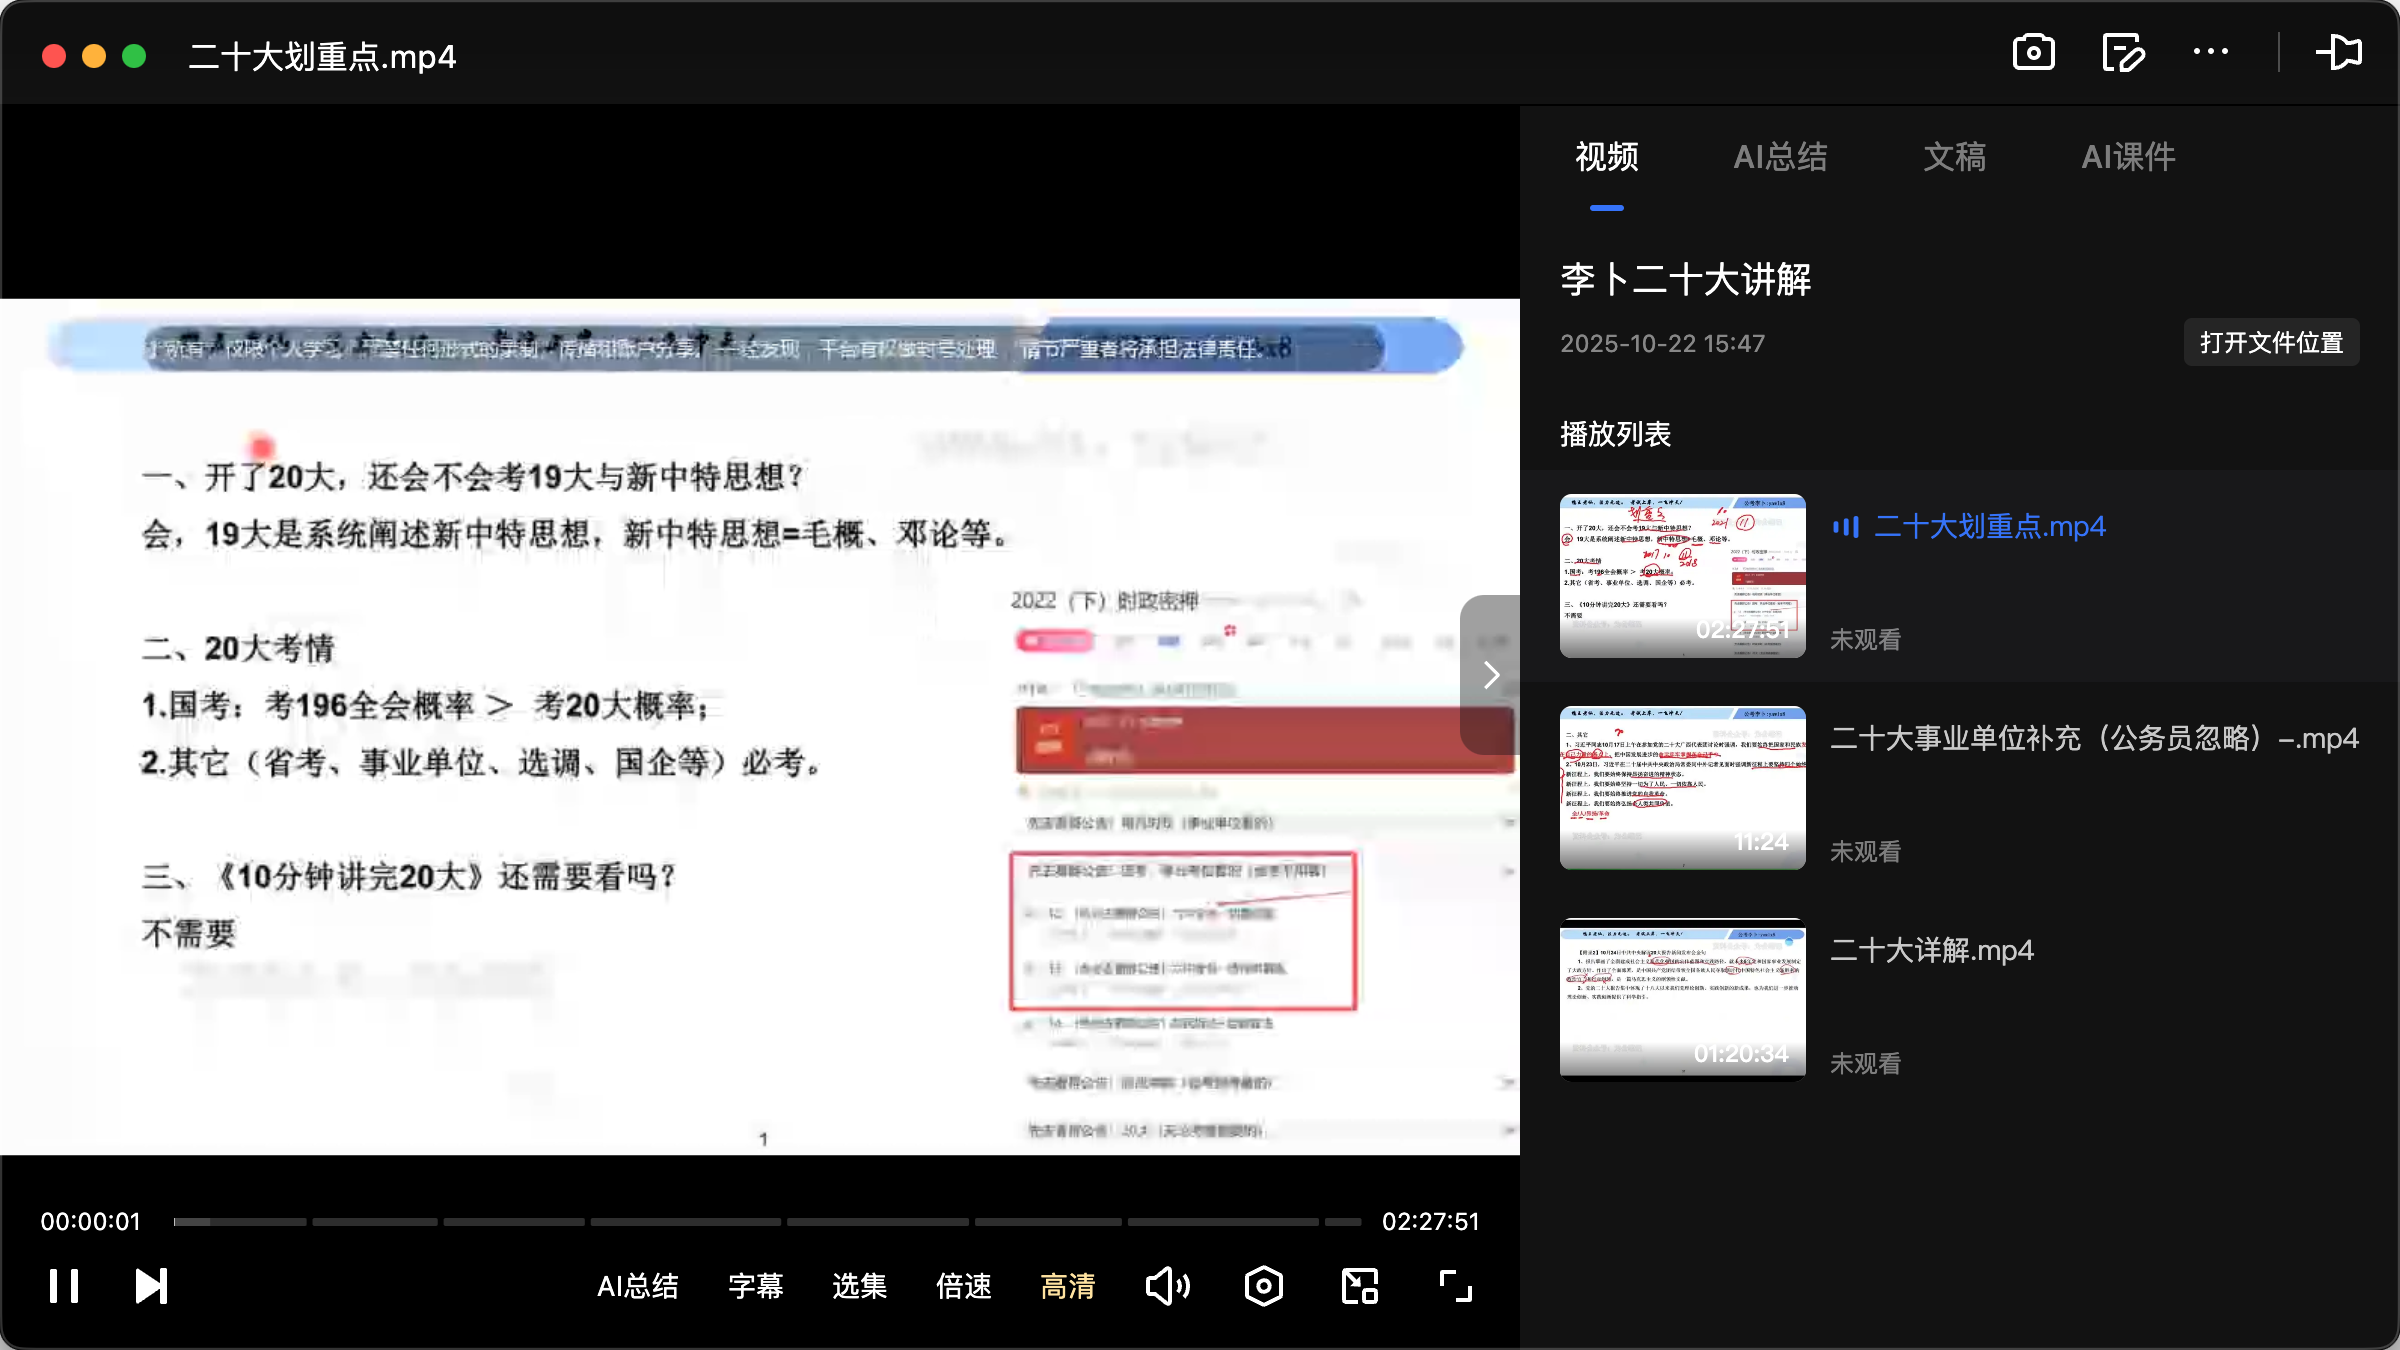Screen dimensions: 2400x1350
Task: Play 二十大详解.mp4 from the playlist
Action: pyautogui.click(x=1932, y=950)
